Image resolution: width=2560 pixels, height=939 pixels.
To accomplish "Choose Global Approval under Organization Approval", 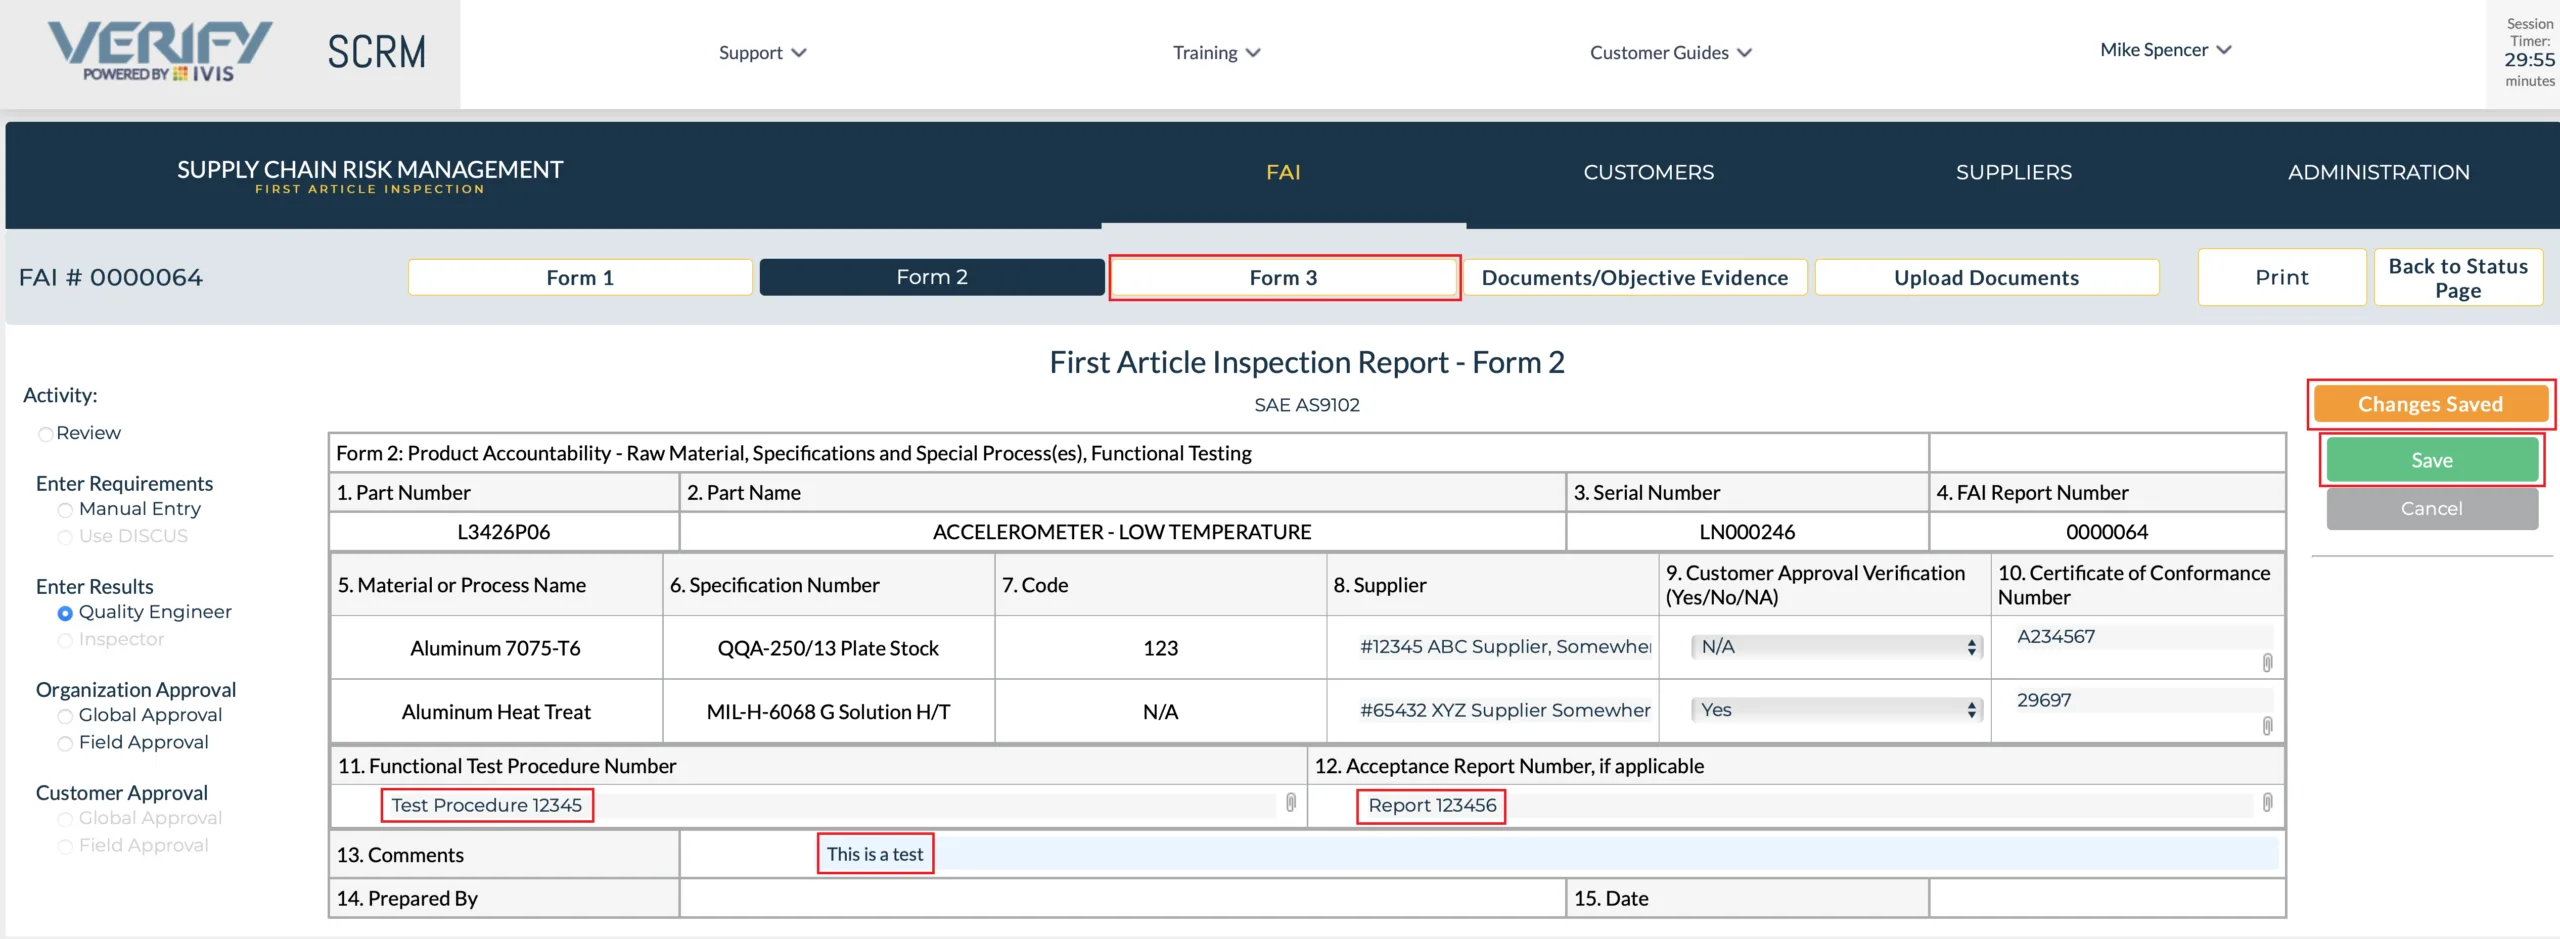I will (x=65, y=716).
